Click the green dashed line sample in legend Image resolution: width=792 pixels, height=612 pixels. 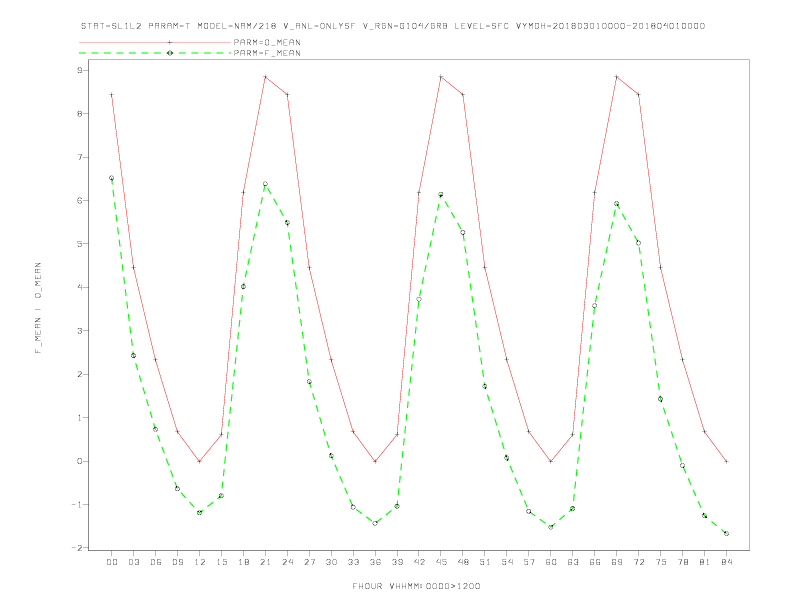(x=155, y=53)
